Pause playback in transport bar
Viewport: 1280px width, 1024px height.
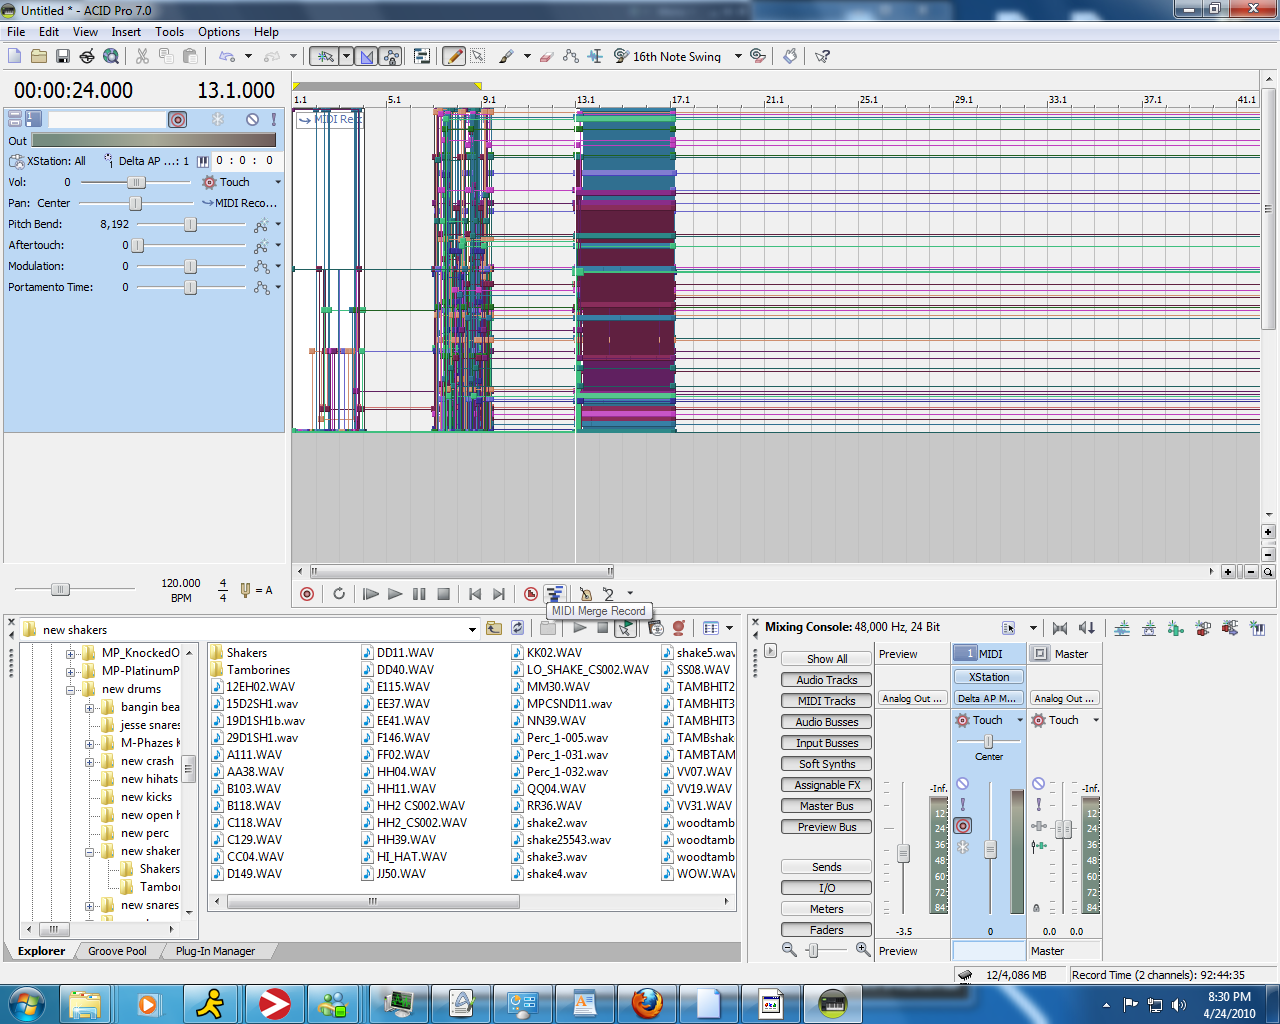point(419,593)
